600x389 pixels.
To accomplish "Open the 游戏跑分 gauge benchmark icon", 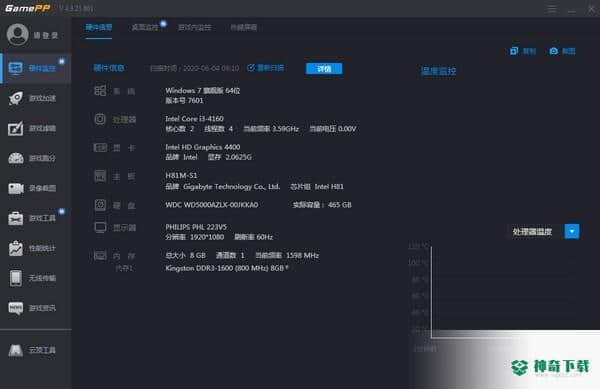I will pyautogui.click(x=16, y=158).
